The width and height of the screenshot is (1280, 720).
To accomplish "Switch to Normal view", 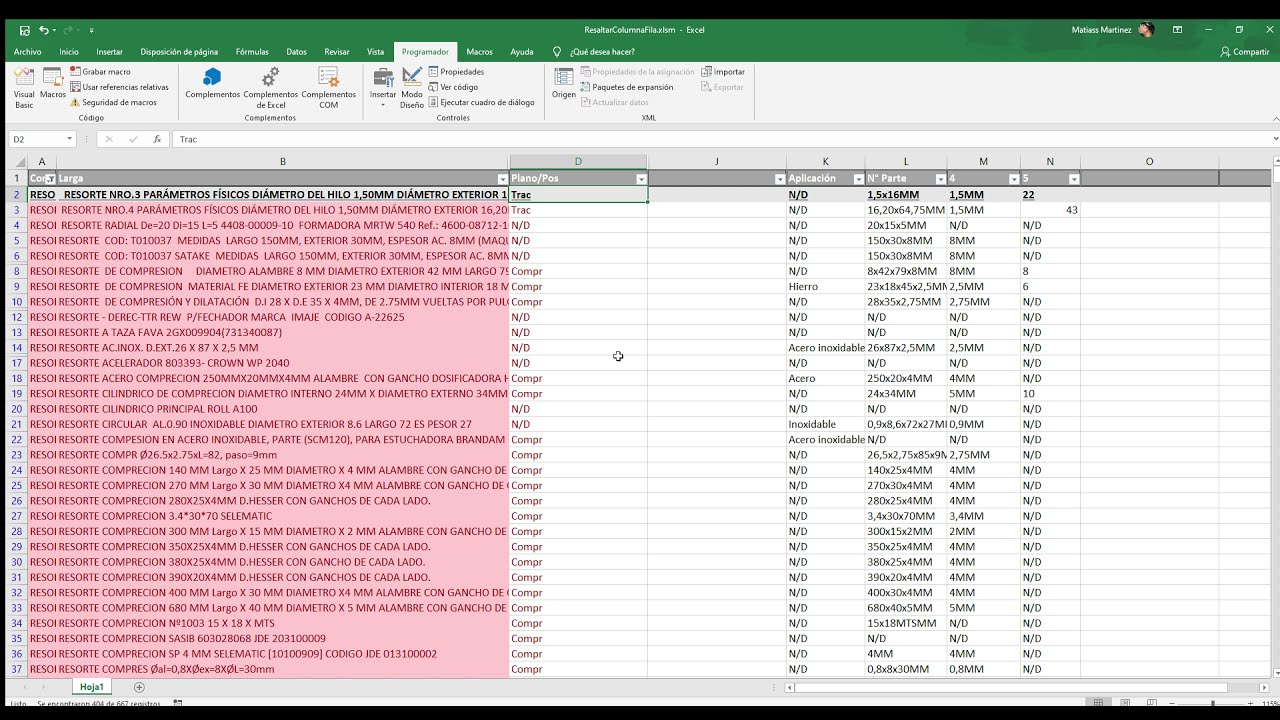I will pos(1099,703).
